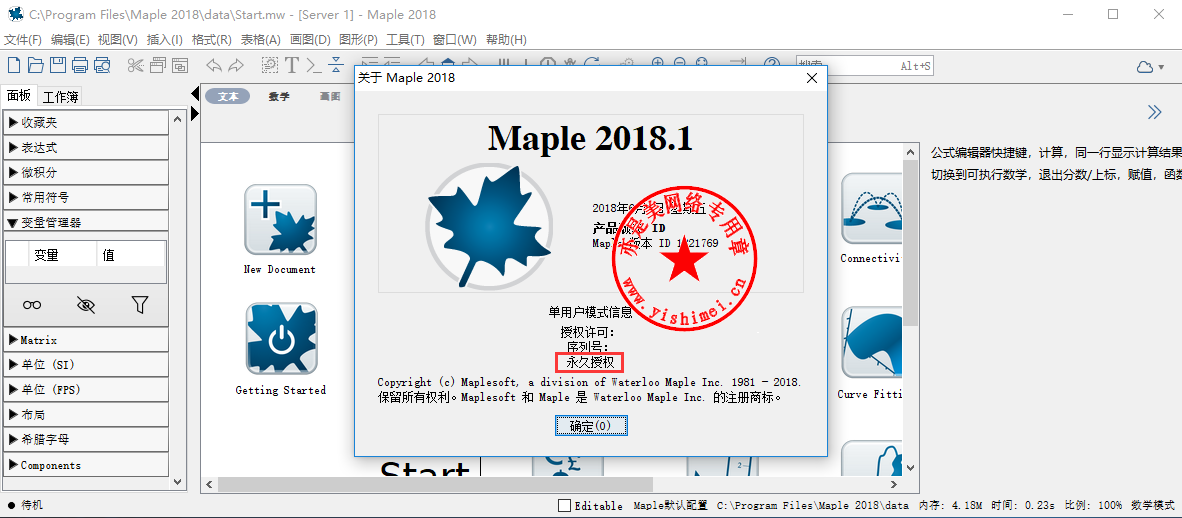Click 确定(O) in the About dialog
1182x518 pixels.
point(591,426)
